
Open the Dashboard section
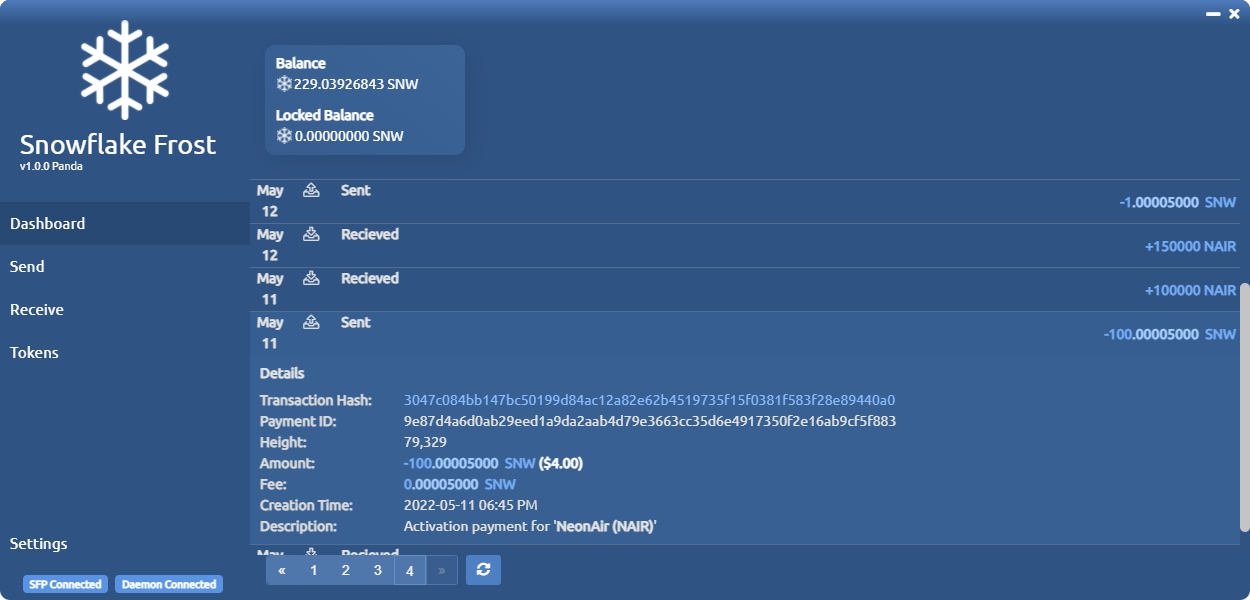pos(125,224)
